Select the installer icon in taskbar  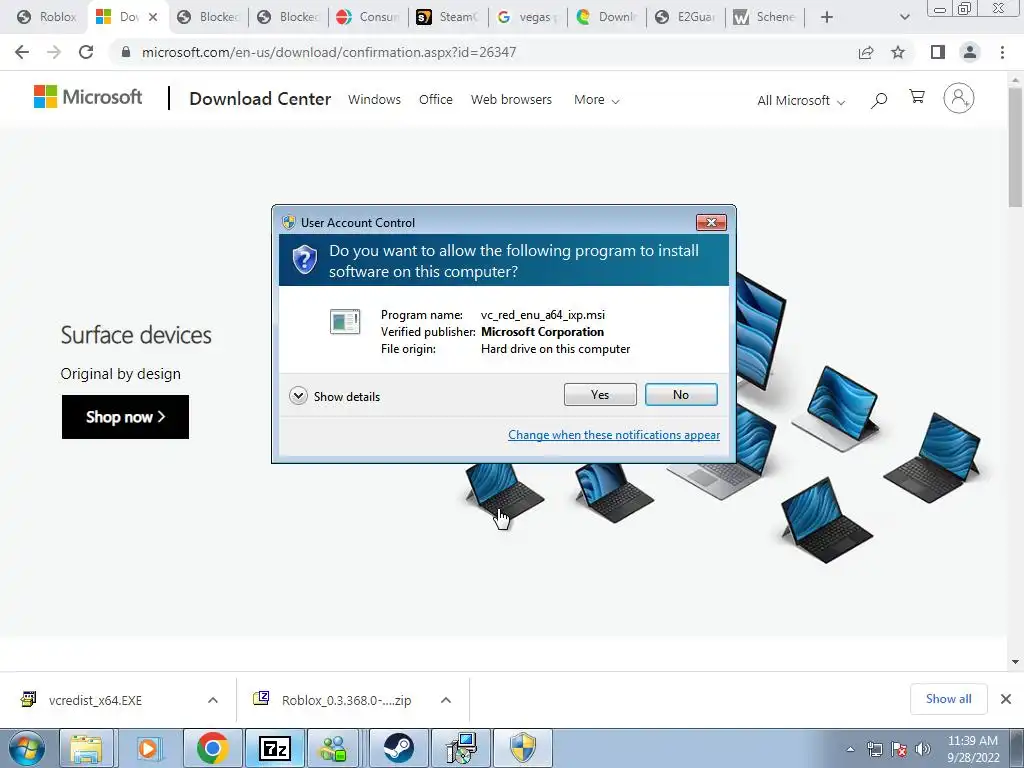[461, 748]
